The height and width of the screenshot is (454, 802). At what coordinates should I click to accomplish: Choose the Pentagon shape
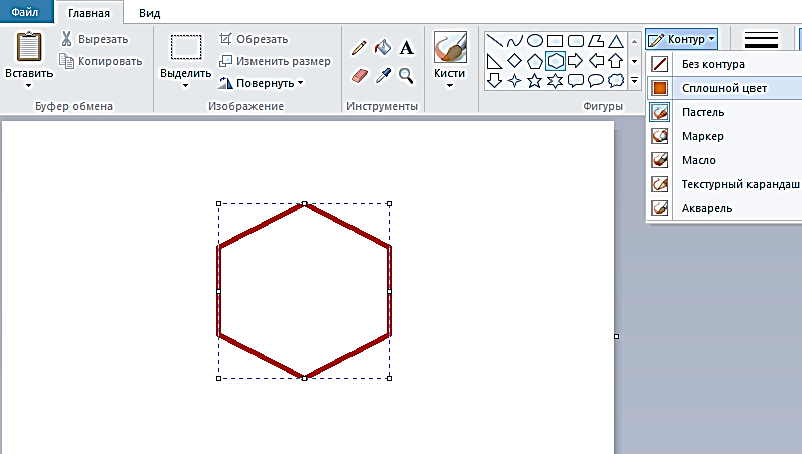tap(534, 61)
